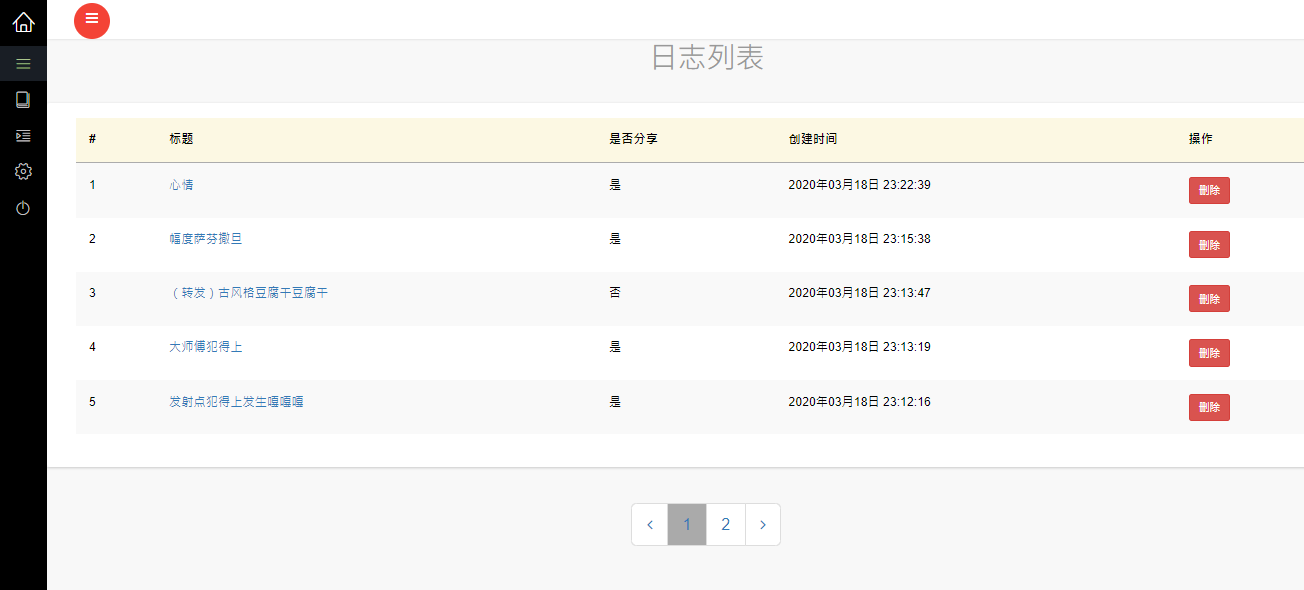Viewport: 1304px width, 590px height.
Task: Delete the 2020年03月18日 23:13:47 log entry
Action: (x=1209, y=299)
